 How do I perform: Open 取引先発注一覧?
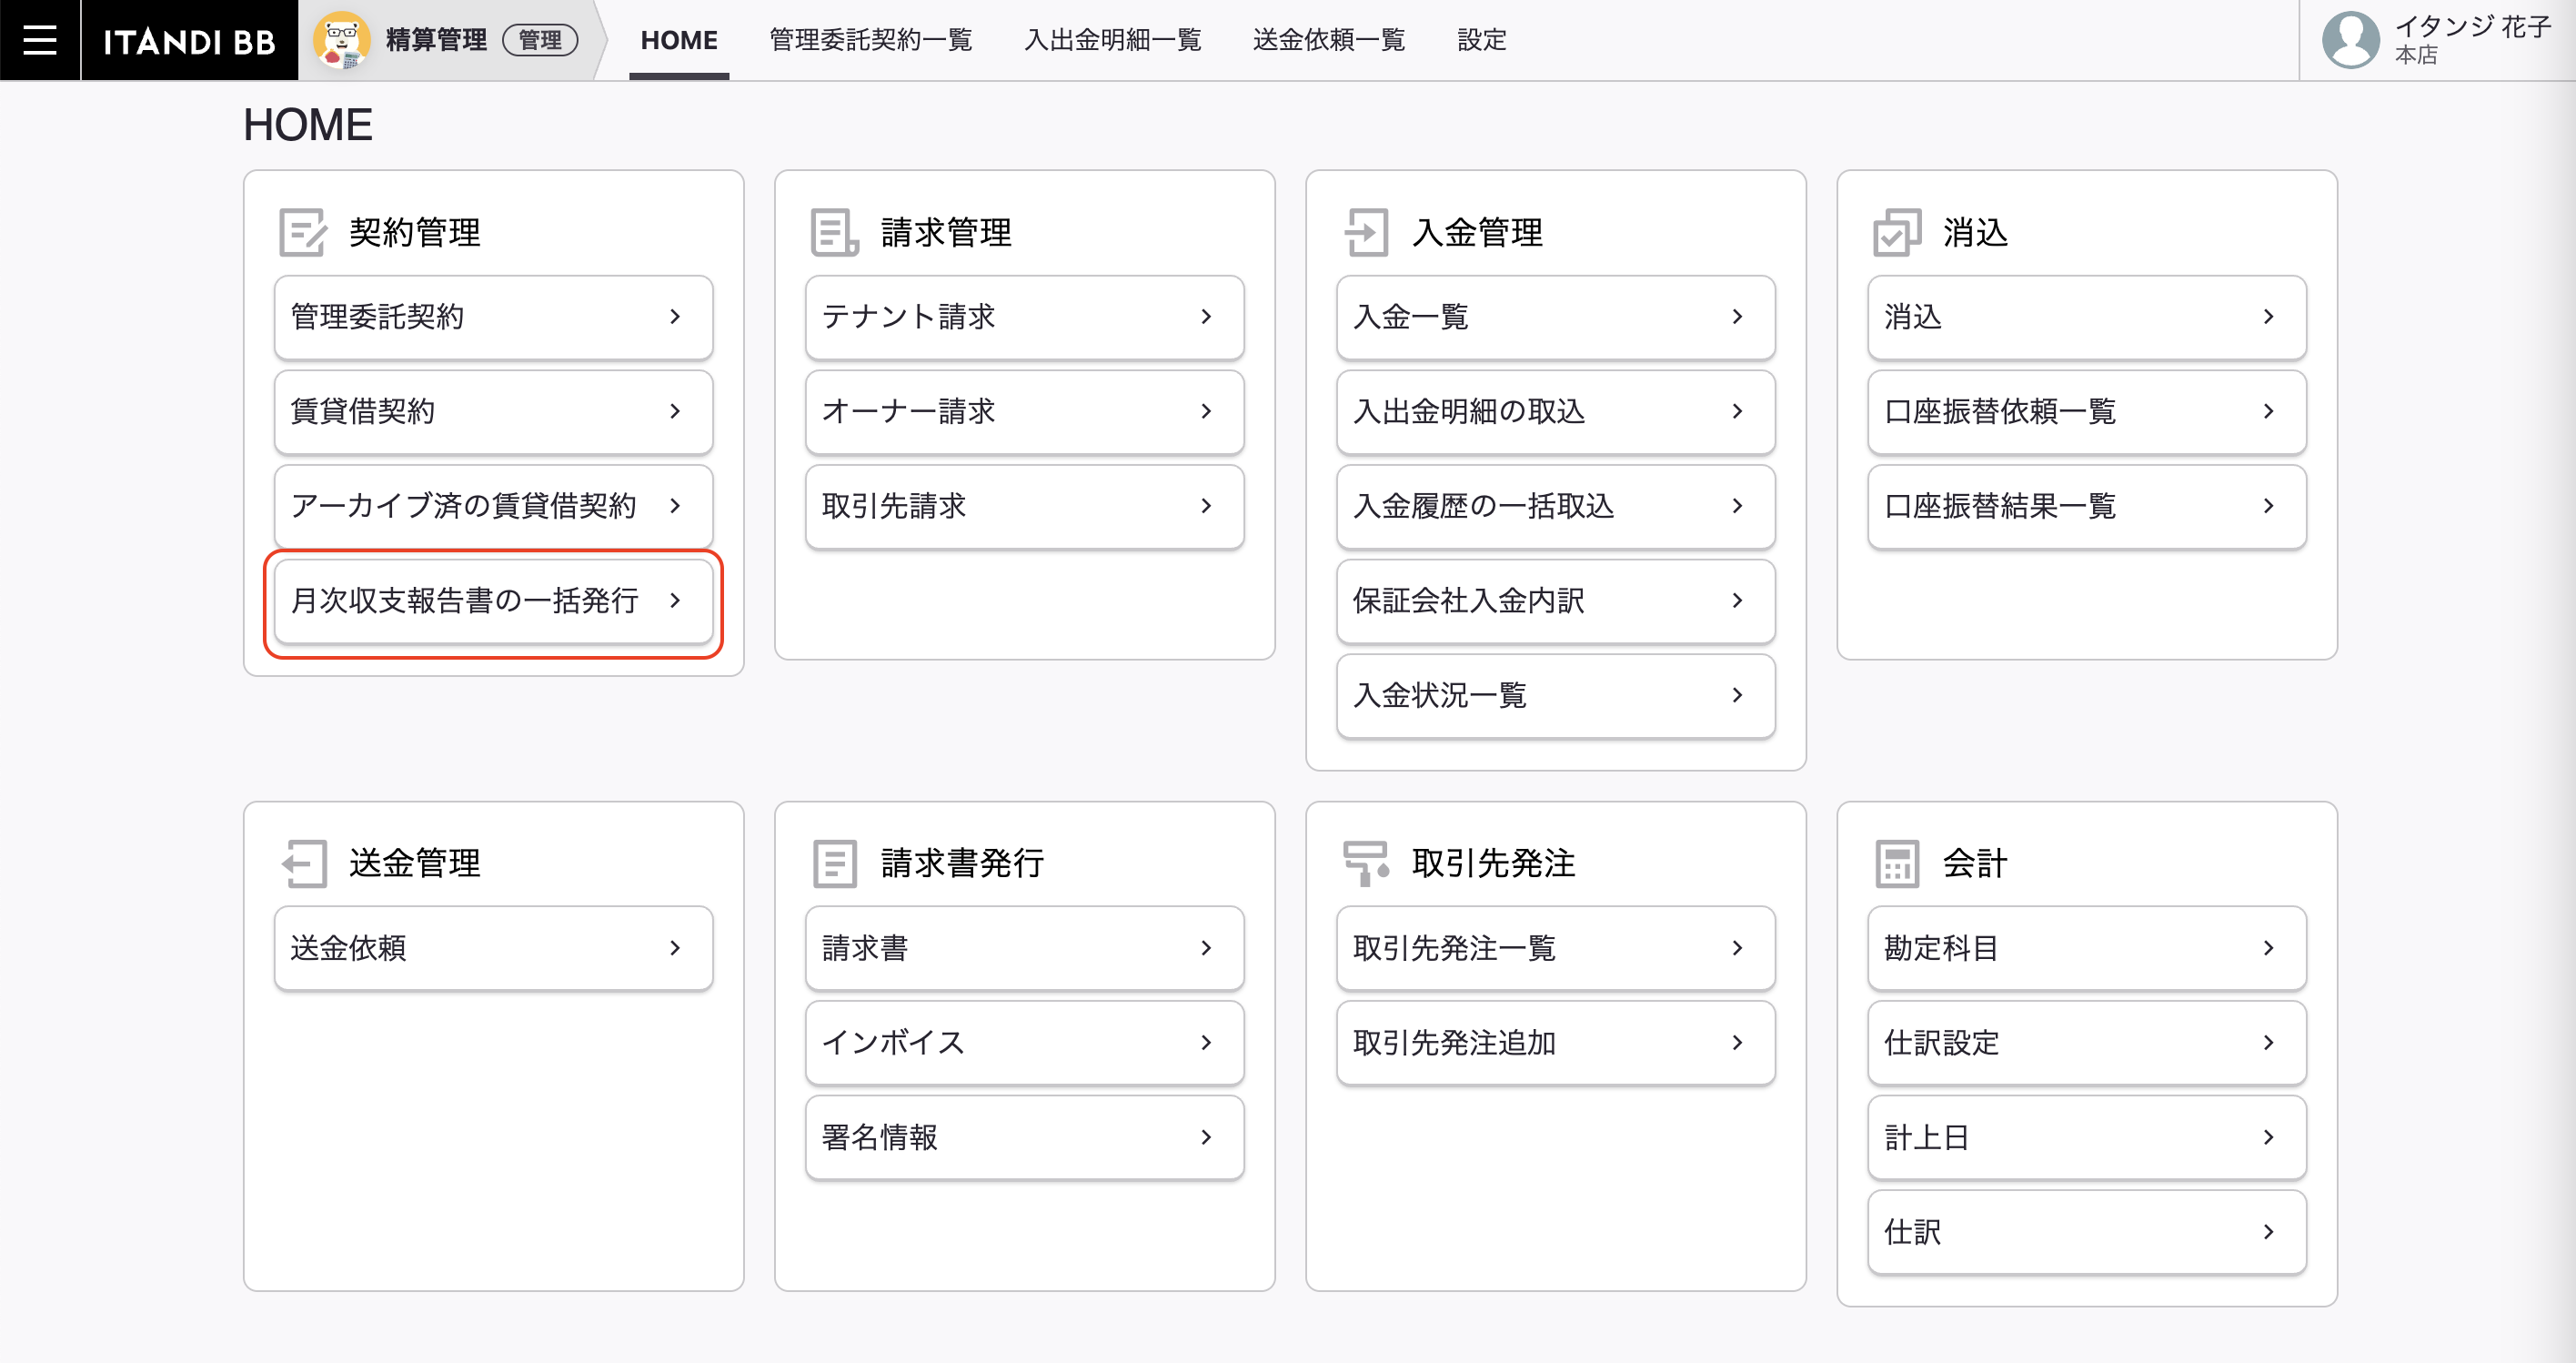click(x=1556, y=947)
